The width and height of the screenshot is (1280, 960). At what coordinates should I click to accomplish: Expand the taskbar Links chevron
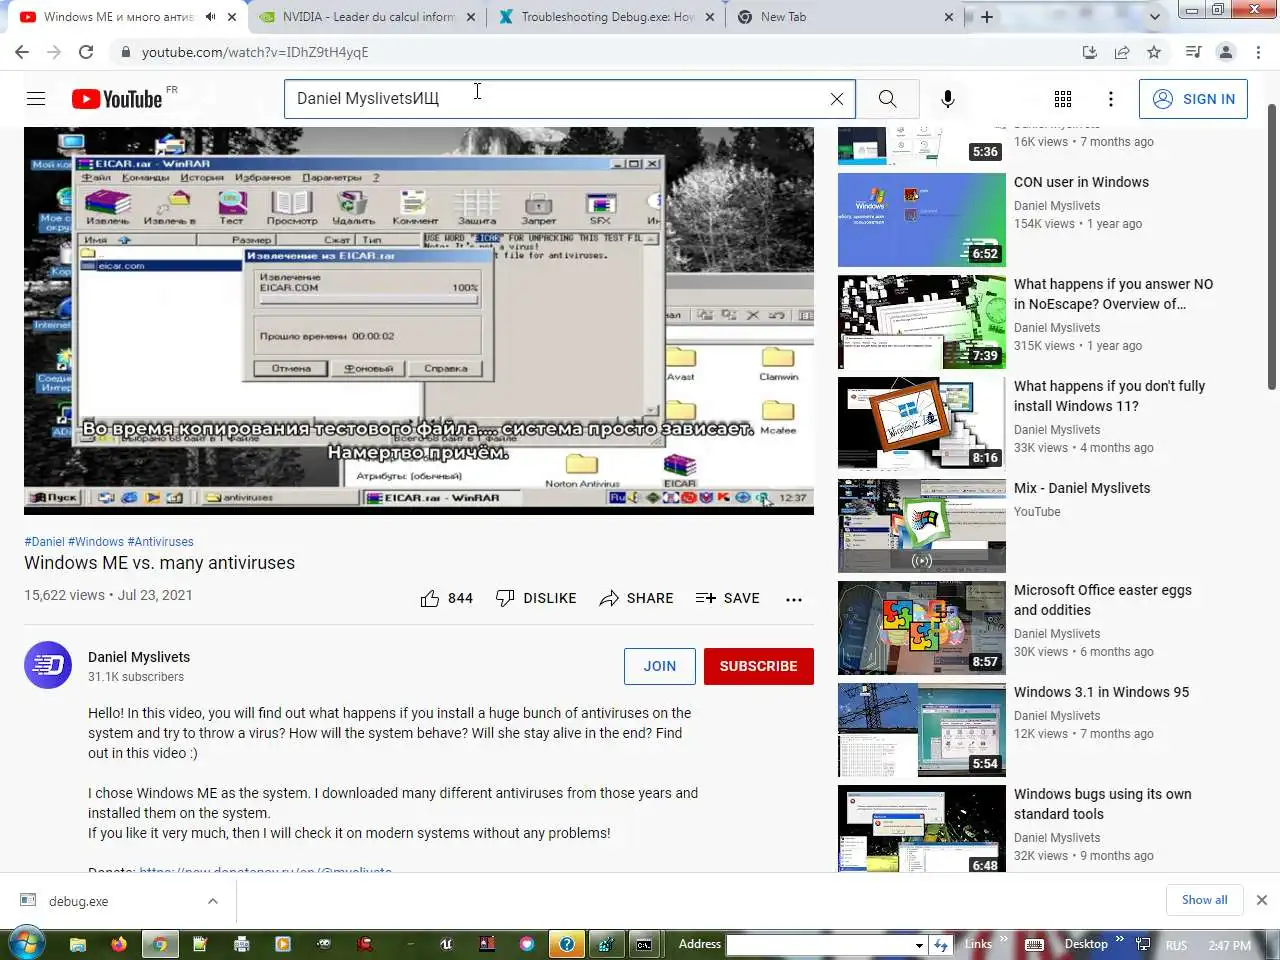1004,941
